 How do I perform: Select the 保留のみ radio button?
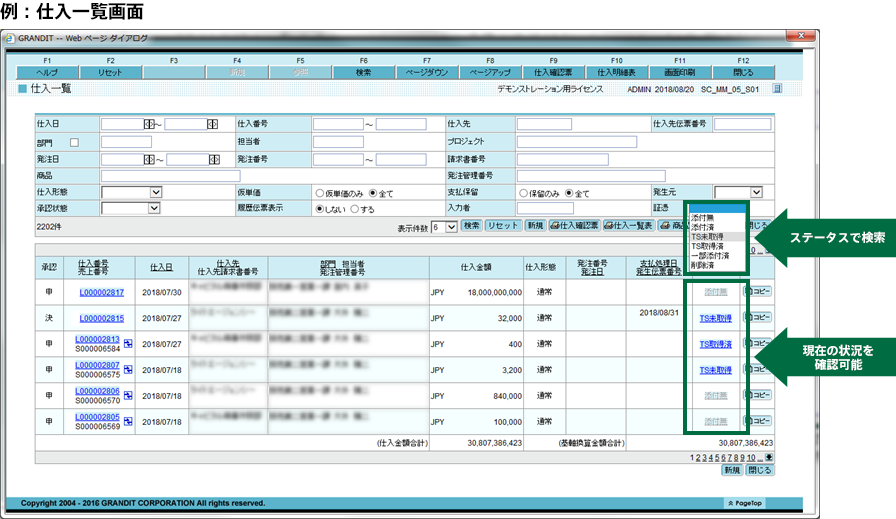point(523,193)
